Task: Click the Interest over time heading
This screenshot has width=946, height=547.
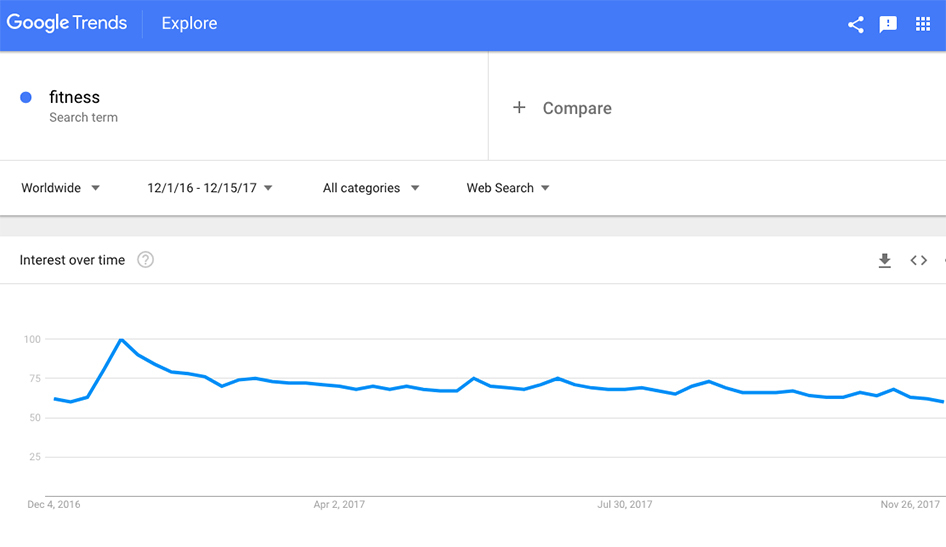Action: [72, 260]
